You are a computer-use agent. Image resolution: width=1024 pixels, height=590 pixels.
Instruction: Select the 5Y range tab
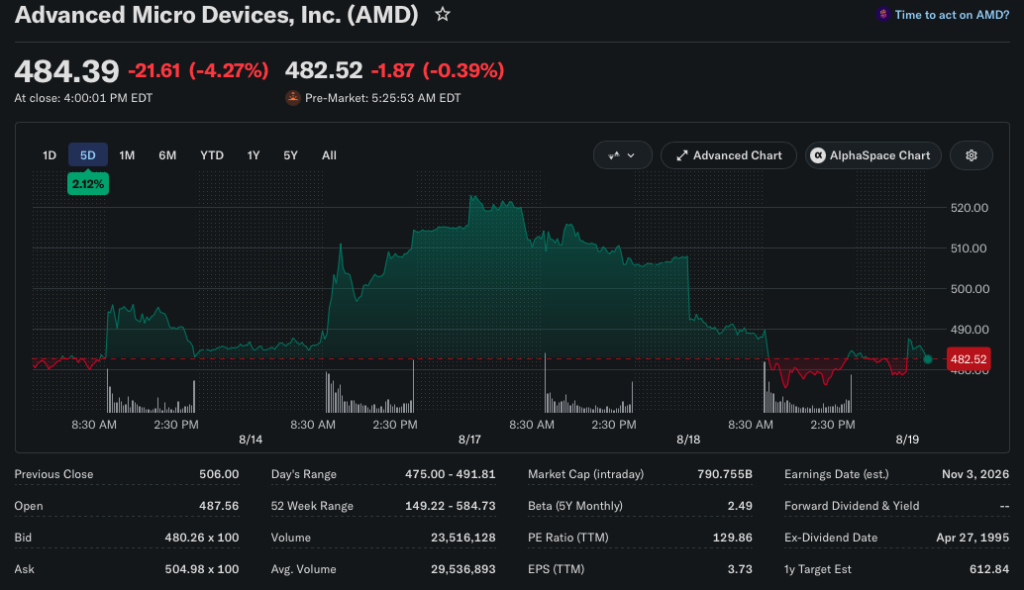[x=291, y=156]
